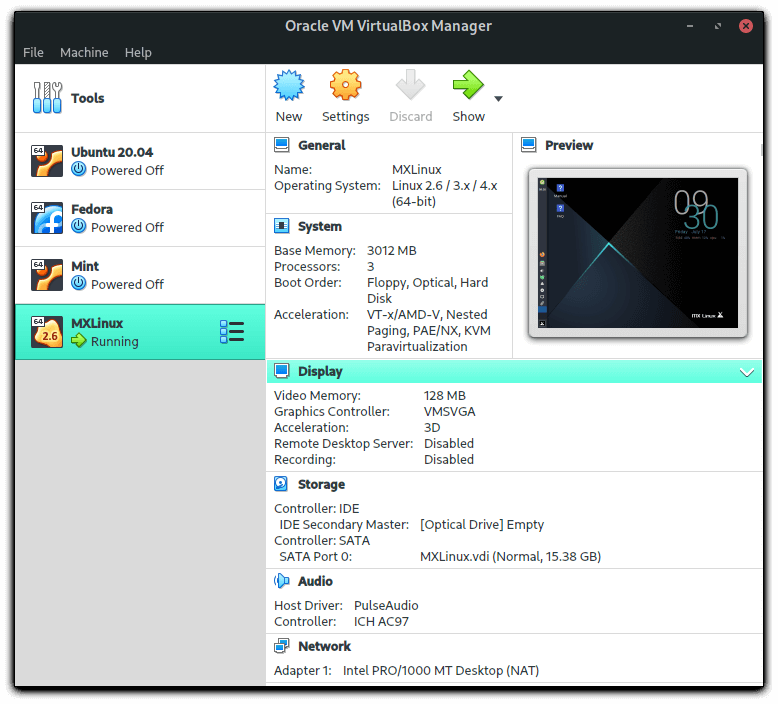Click the MXLinux running green arrow icon
This screenshot has width=778, height=704.
(78, 341)
